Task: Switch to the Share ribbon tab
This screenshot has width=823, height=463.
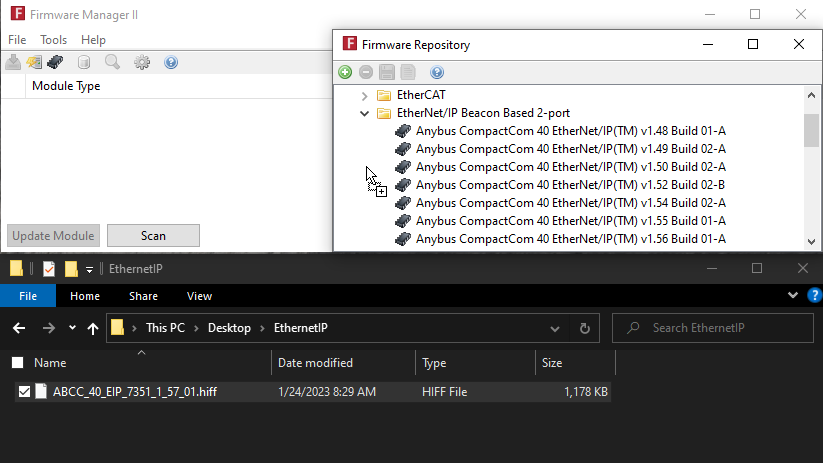Action: tap(143, 296)
